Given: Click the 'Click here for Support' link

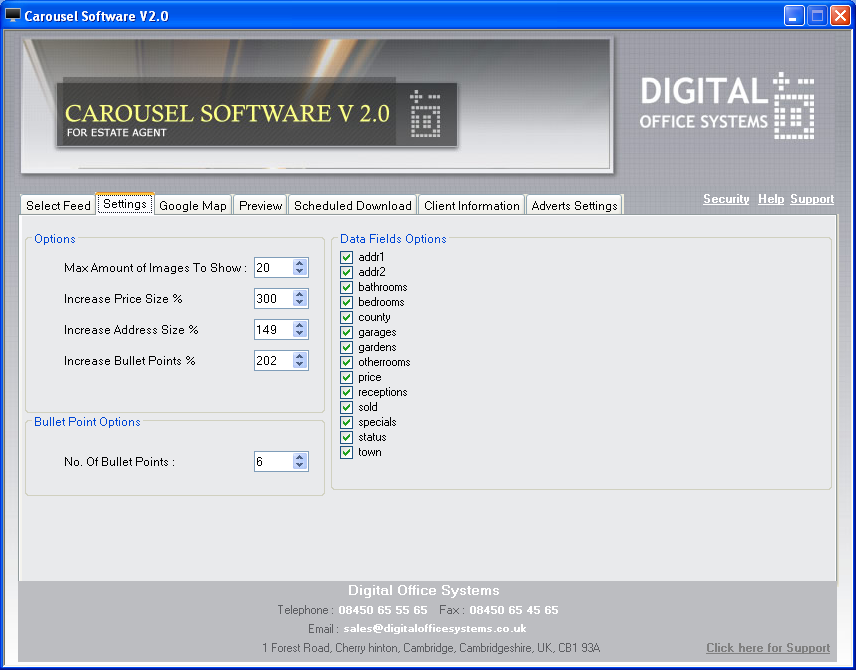Looking at the screenshot, I should (x=768, y=648).
